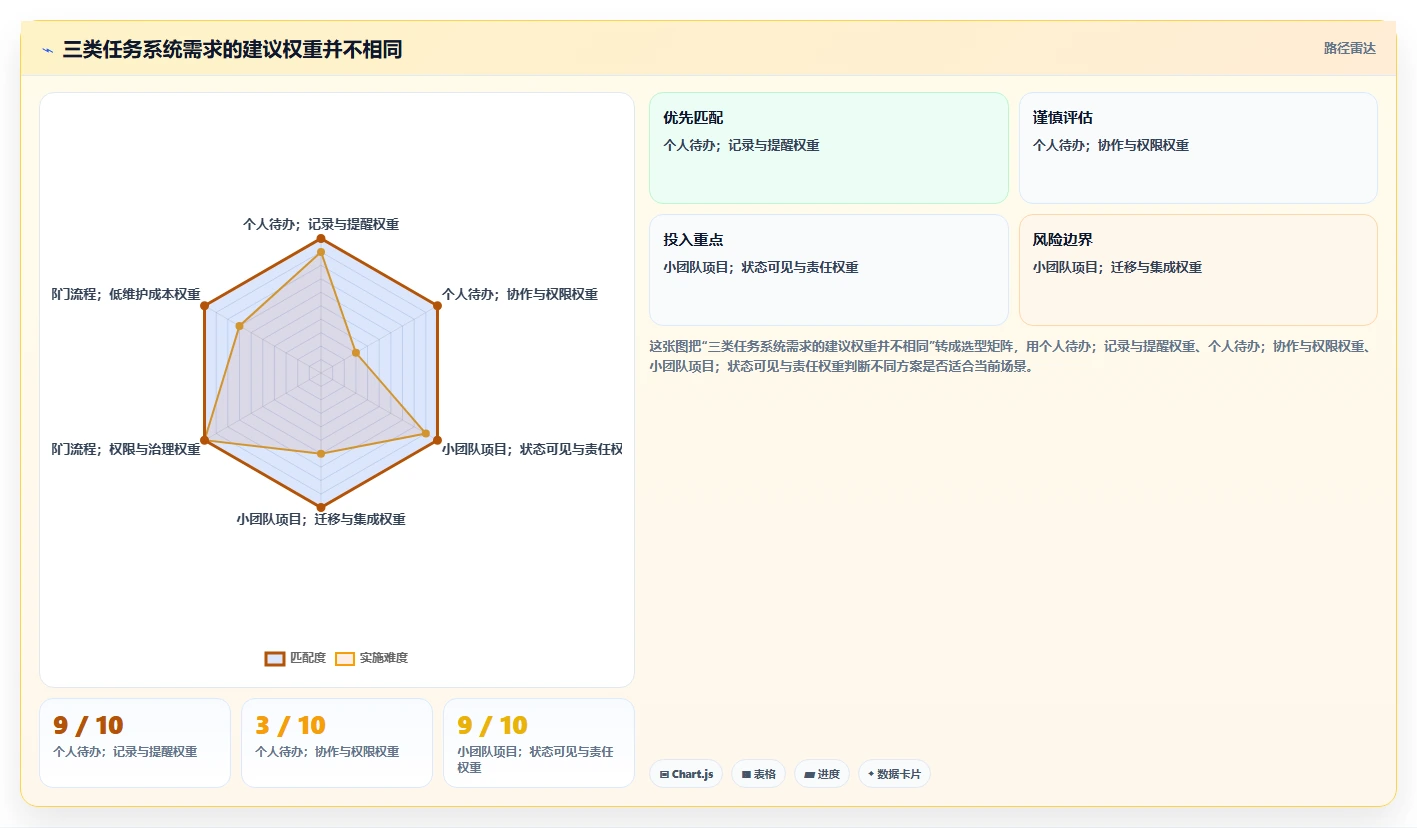Select the 表格 chip
1417x828 pixels.
[758, 774]
